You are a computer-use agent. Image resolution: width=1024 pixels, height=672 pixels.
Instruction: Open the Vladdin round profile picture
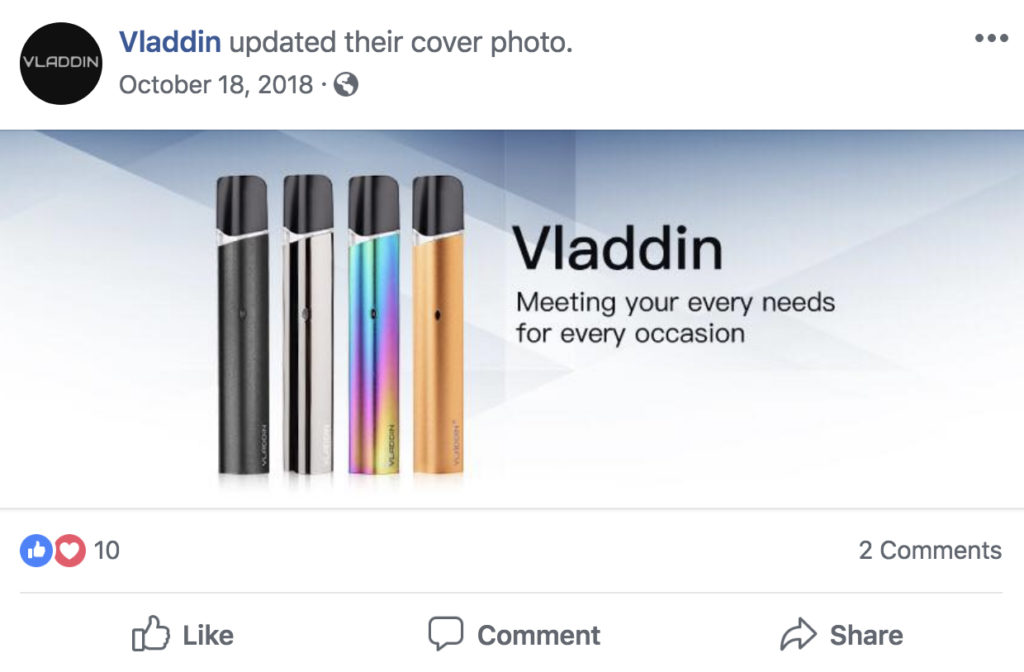[61, 63]
